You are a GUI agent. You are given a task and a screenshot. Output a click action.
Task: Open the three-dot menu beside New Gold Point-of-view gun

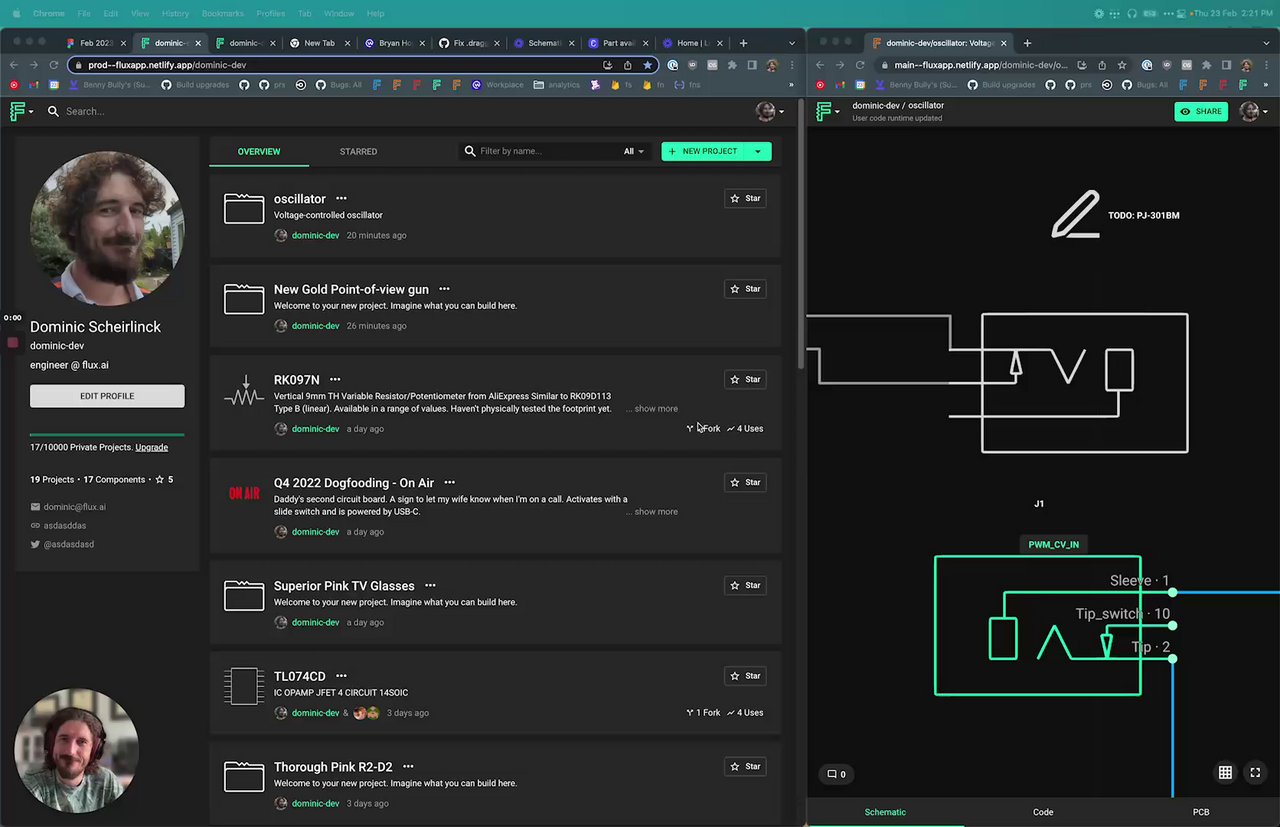(x=444, y=289)
